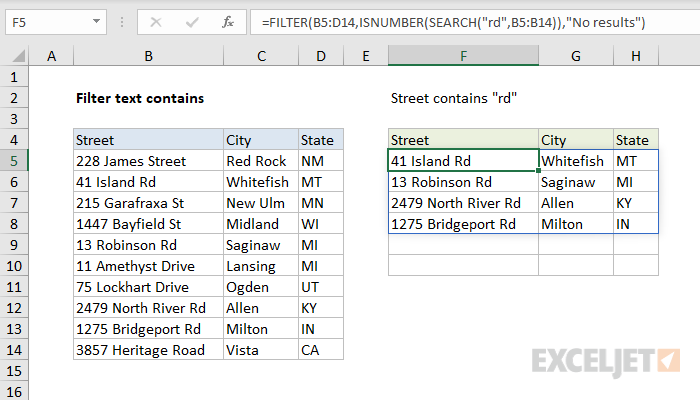The height and width of the screenshot is (400, 700).
Task: Select "2479 North River Rd" in column F
Action: pos(463,203)
